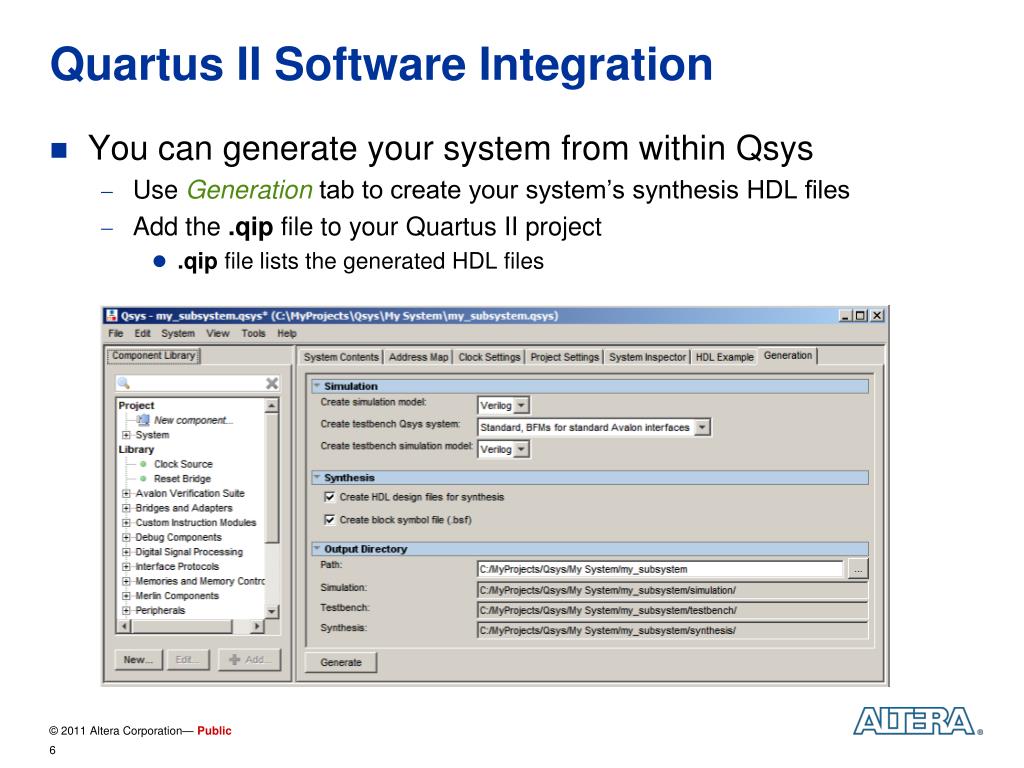Click the Qsys window title icon

[x=112, y=316]
